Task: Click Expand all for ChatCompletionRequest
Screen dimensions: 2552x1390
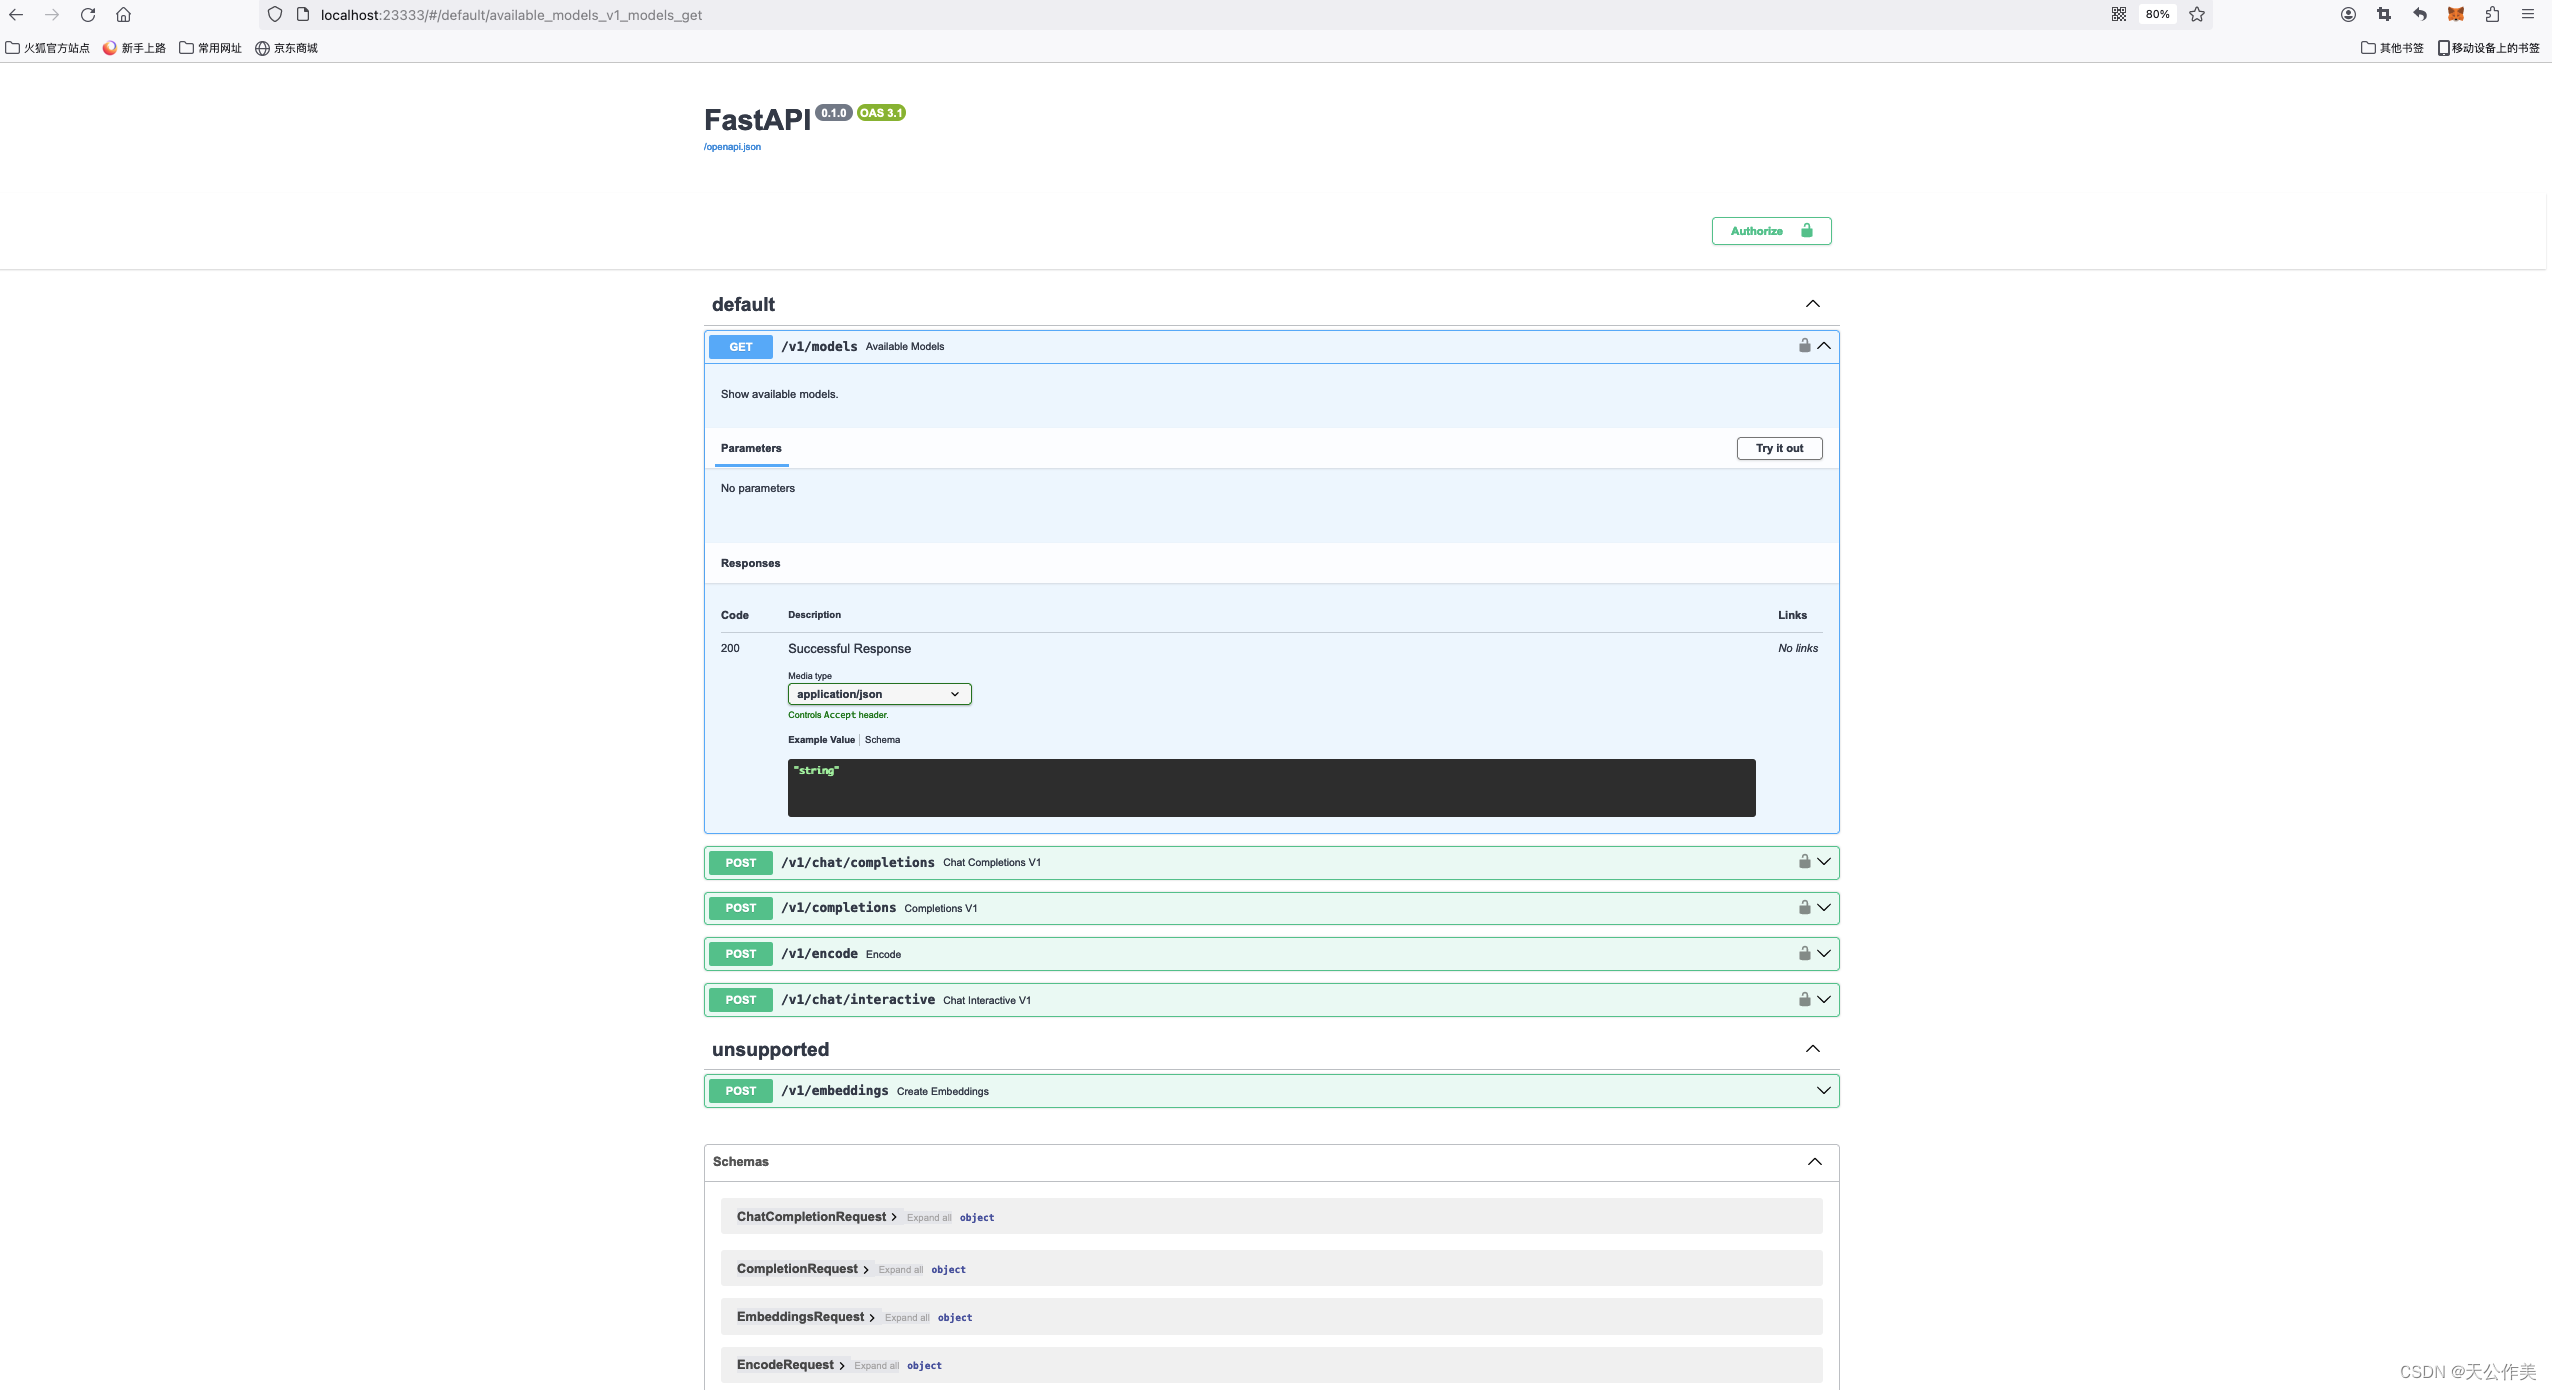Action: tap(929, 1218)
